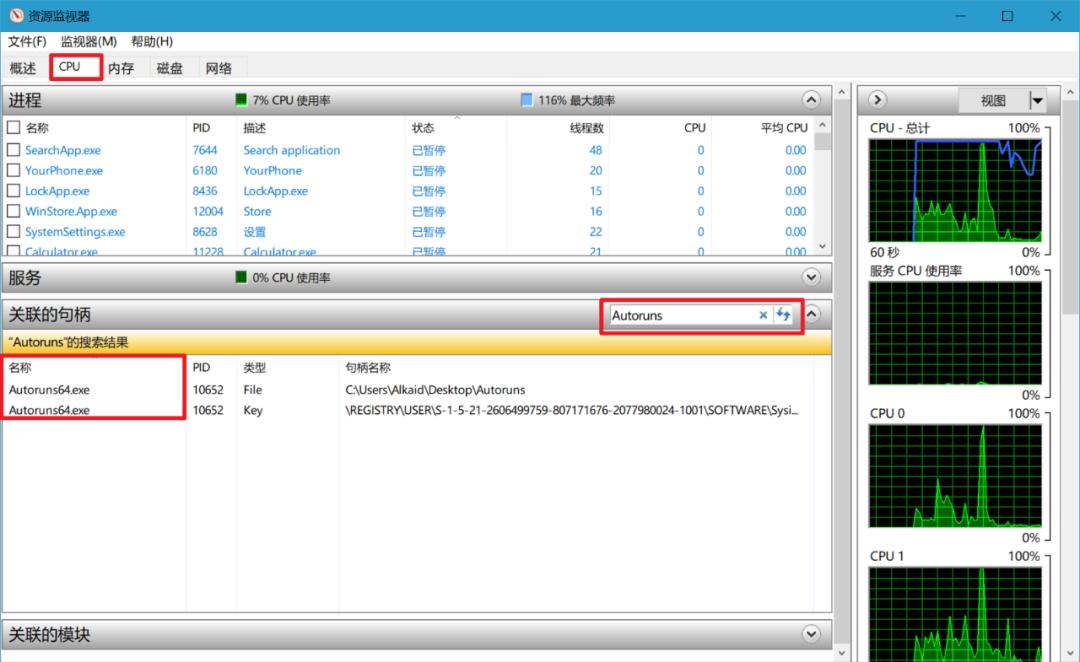Click the blue search refresh icon
Viewport: 1080px width, 662px height.
tap(784, 315)
